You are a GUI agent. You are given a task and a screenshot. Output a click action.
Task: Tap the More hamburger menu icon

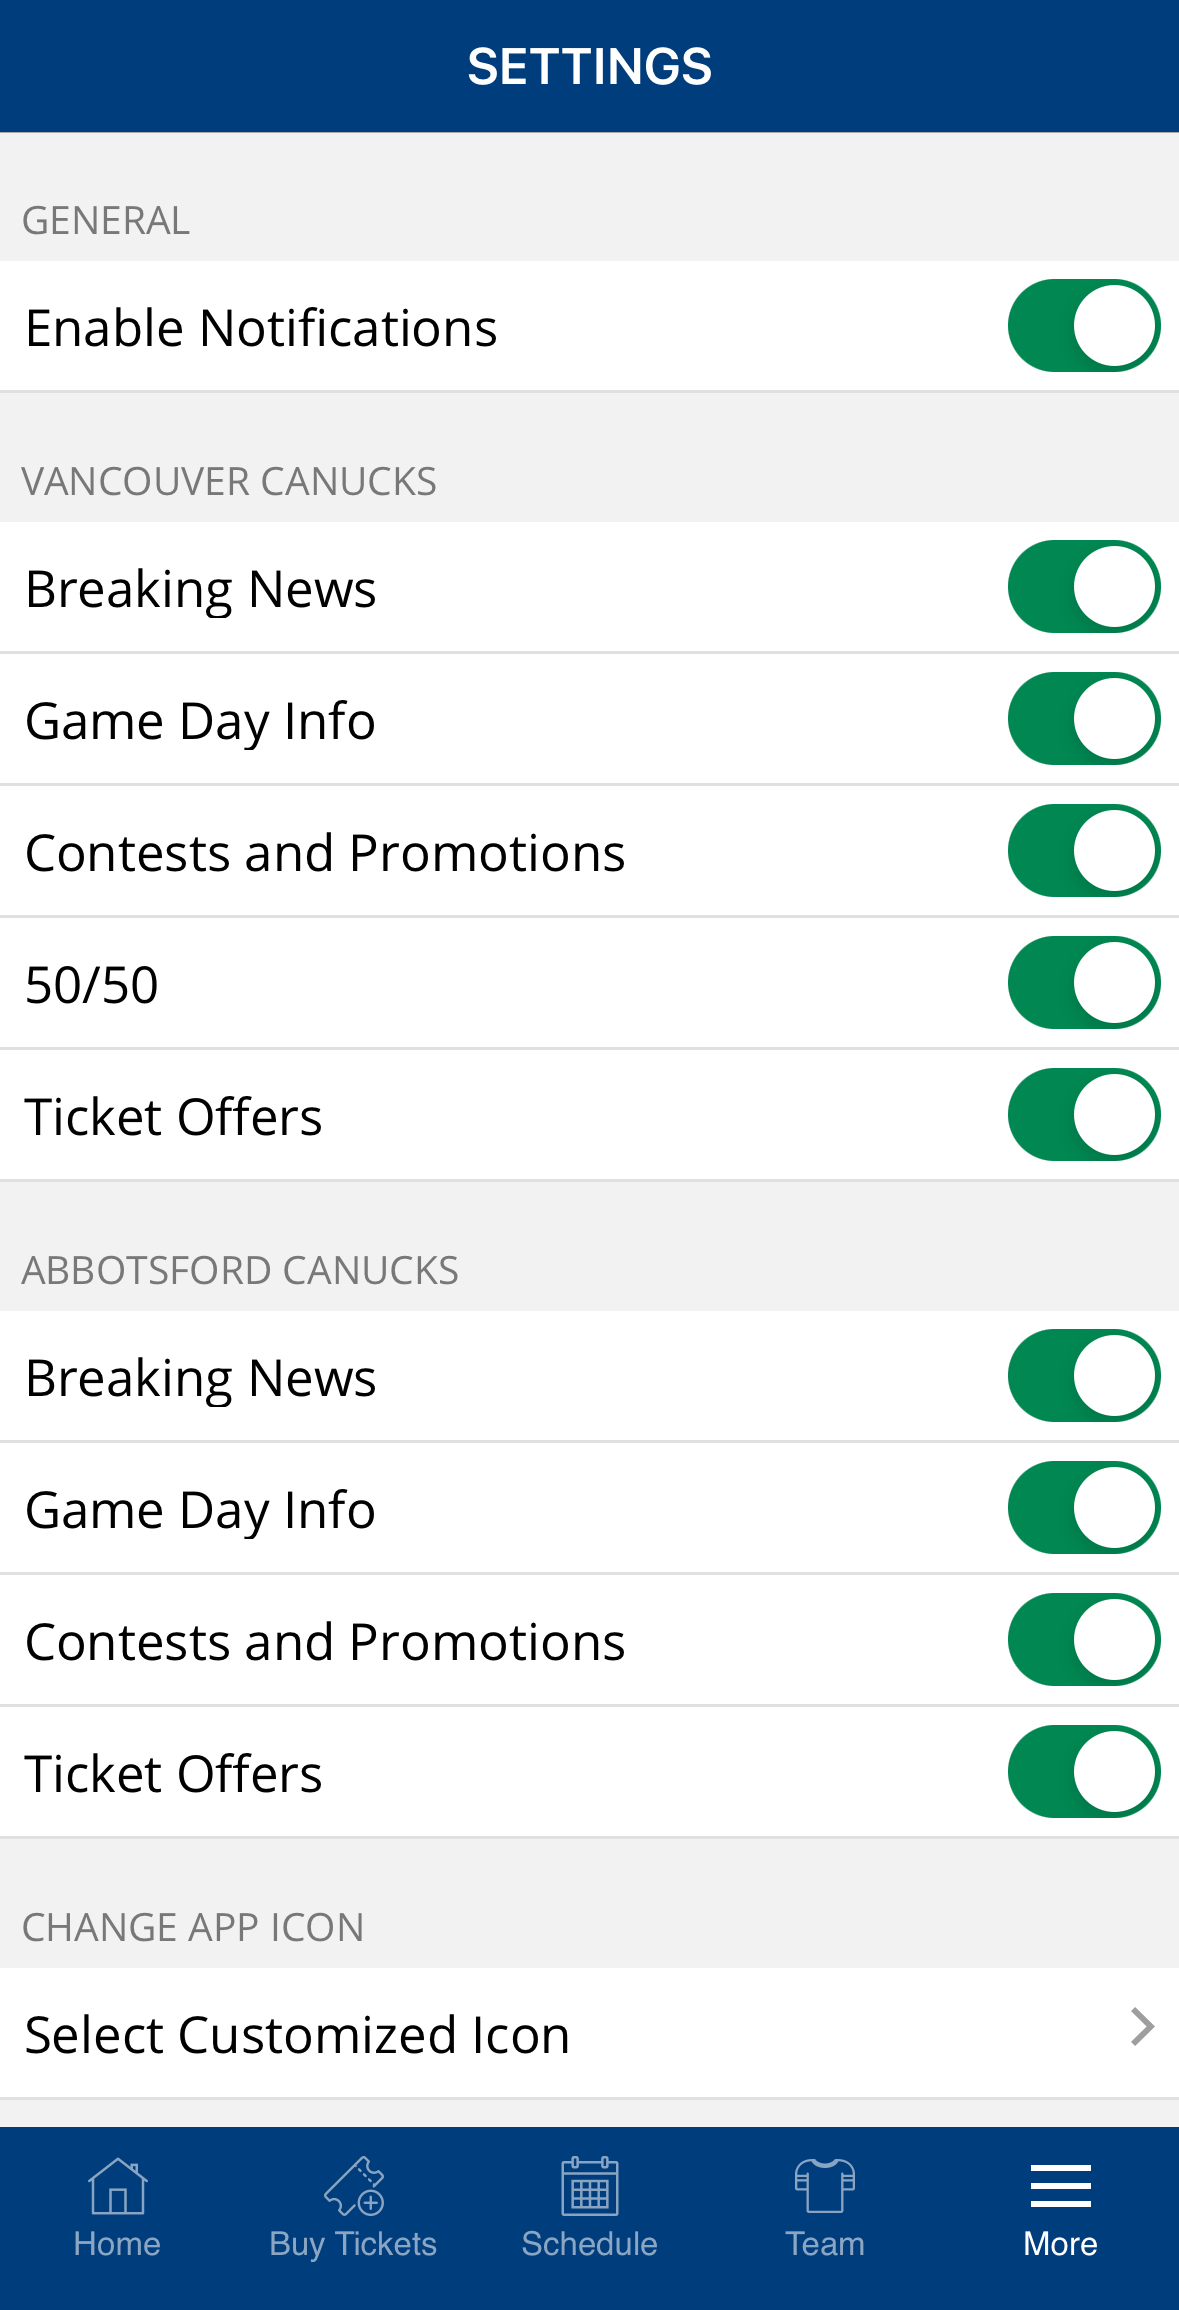[x=1060, y=2186]
